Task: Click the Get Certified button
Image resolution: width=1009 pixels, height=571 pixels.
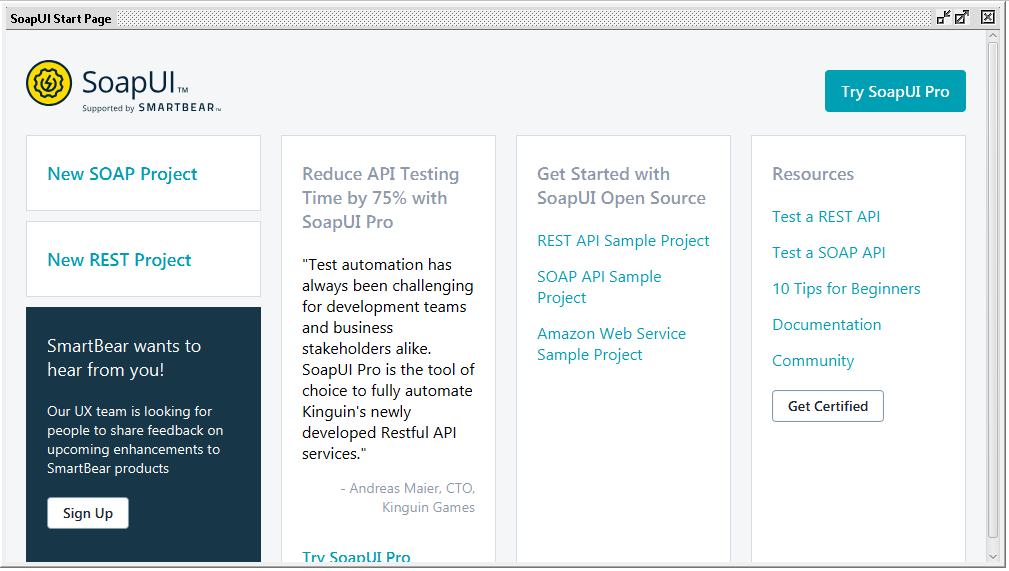Action: 828,406
